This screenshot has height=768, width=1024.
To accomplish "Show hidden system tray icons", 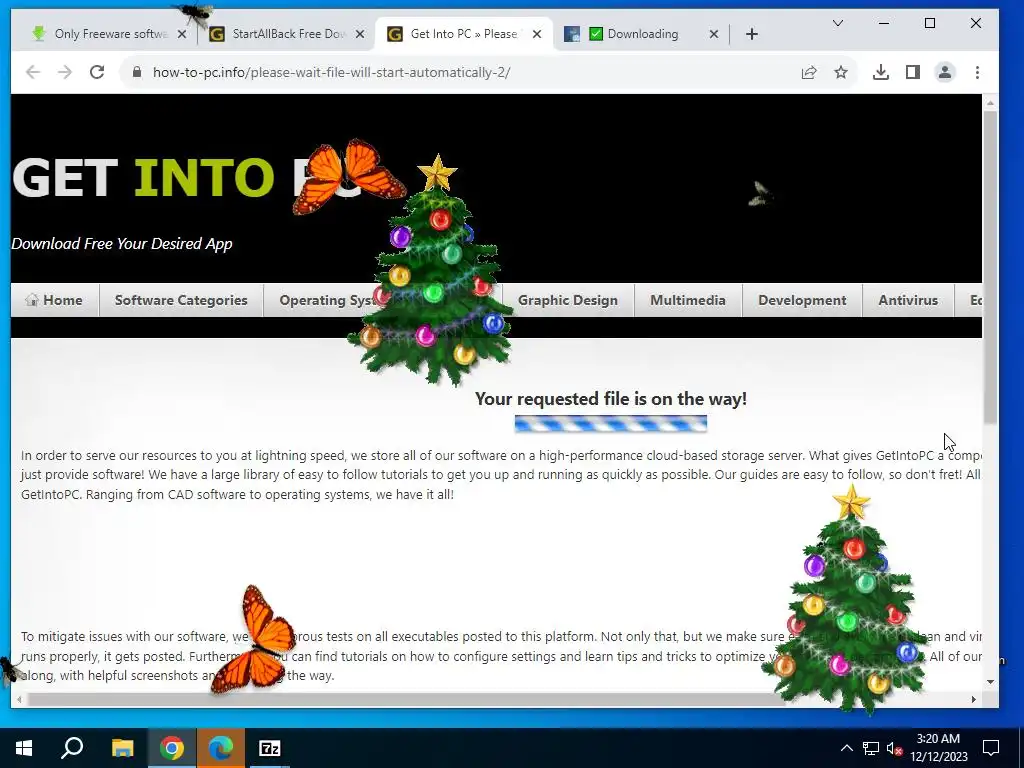I will pos(846,748).
